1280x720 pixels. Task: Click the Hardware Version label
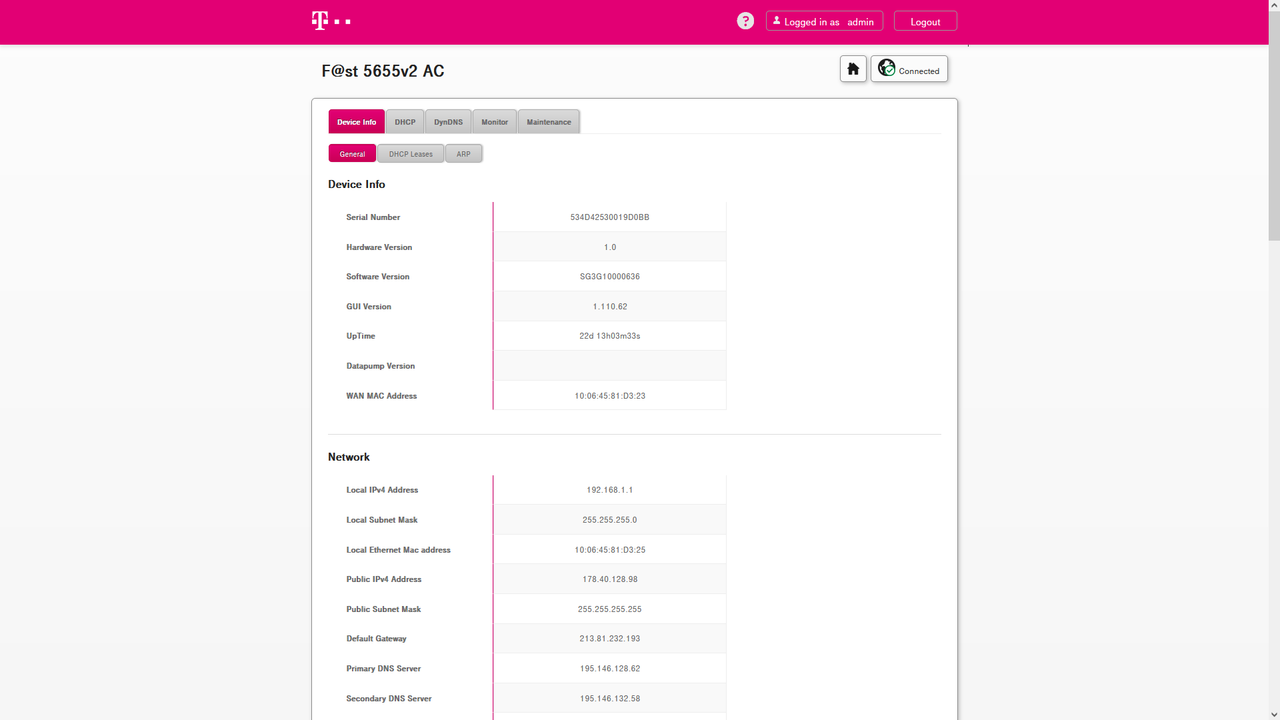pyautogui.click(x=379, y=247)
